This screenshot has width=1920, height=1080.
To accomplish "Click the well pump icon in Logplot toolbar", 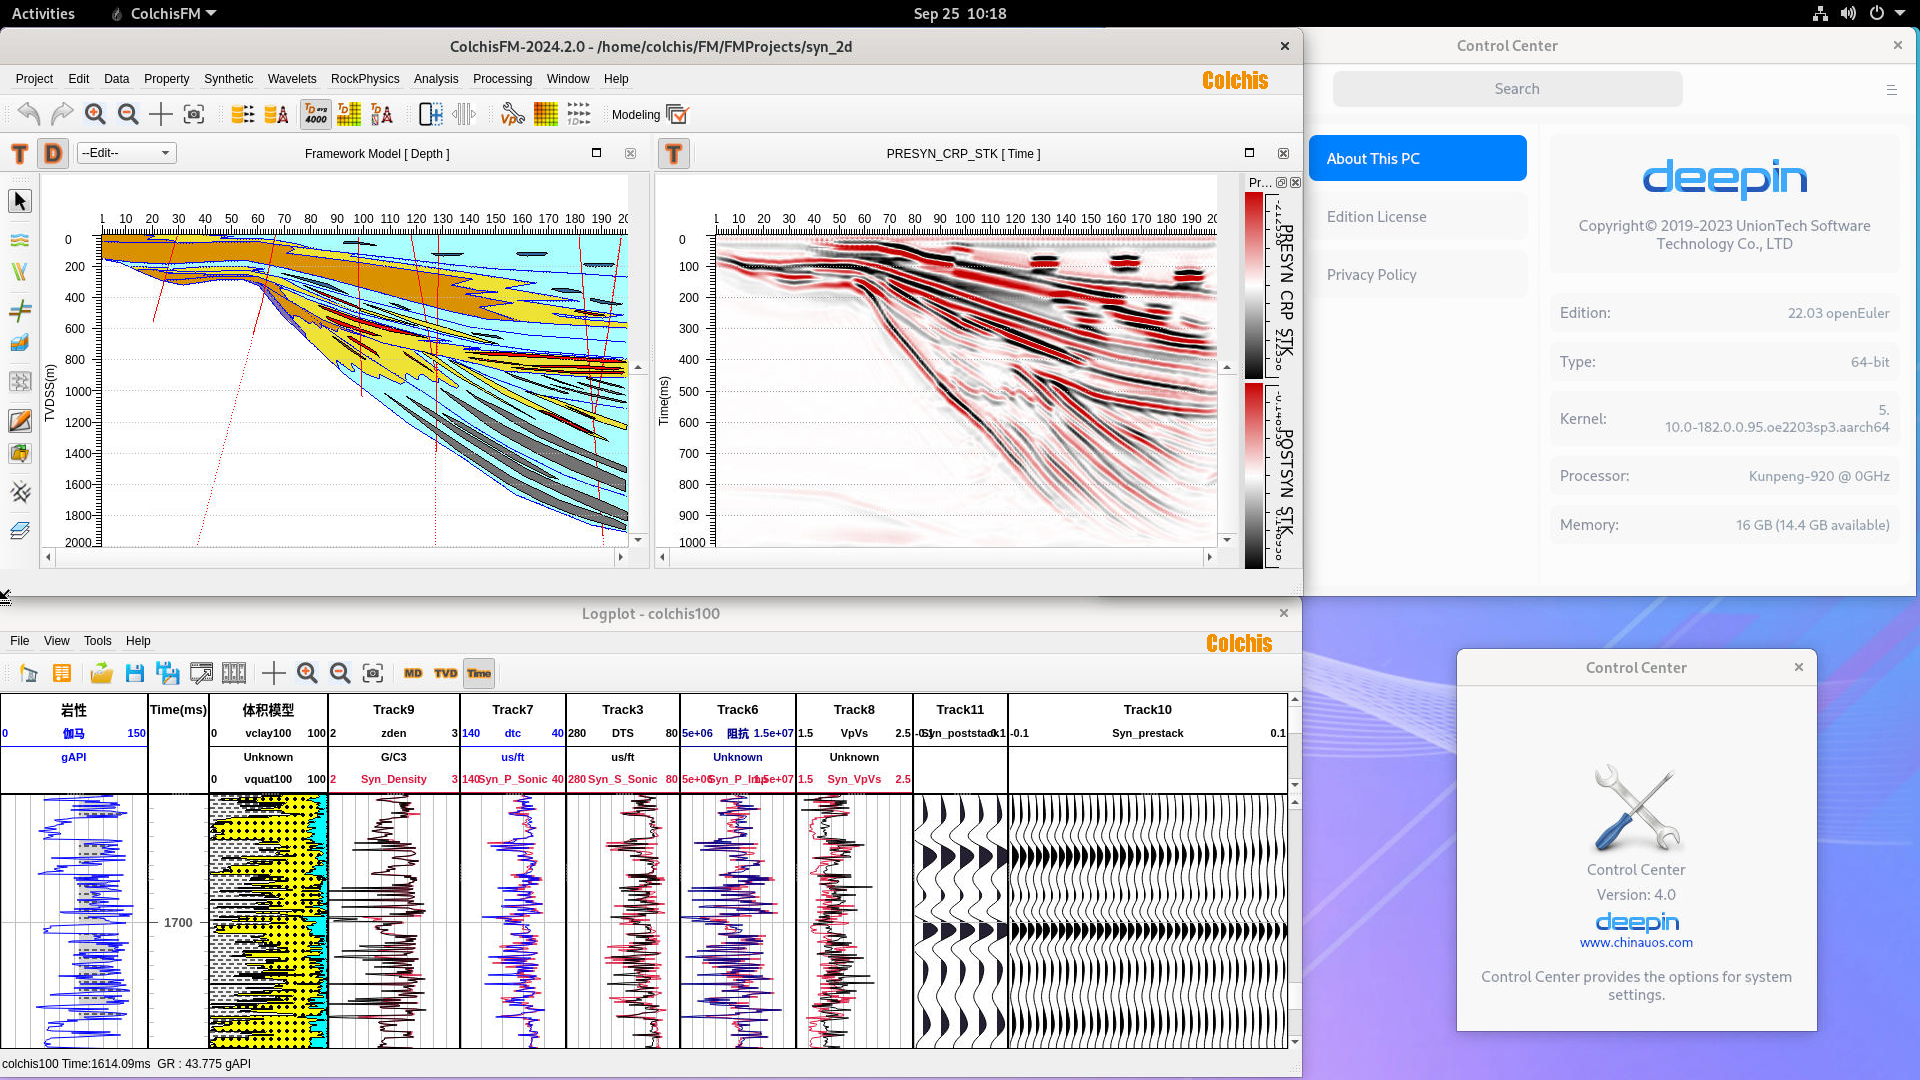I will 28,673.
